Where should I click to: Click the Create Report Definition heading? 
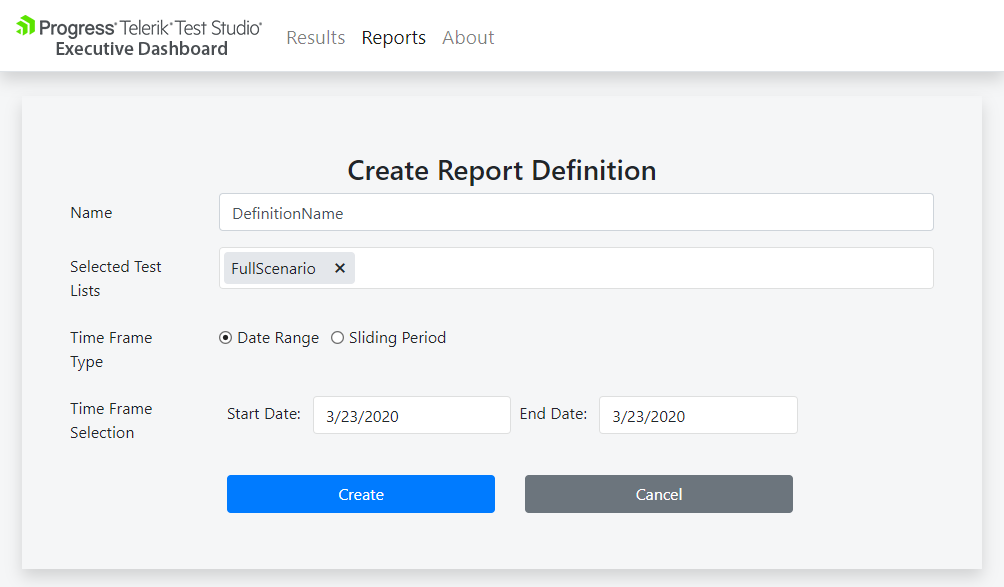coord(502,171)
